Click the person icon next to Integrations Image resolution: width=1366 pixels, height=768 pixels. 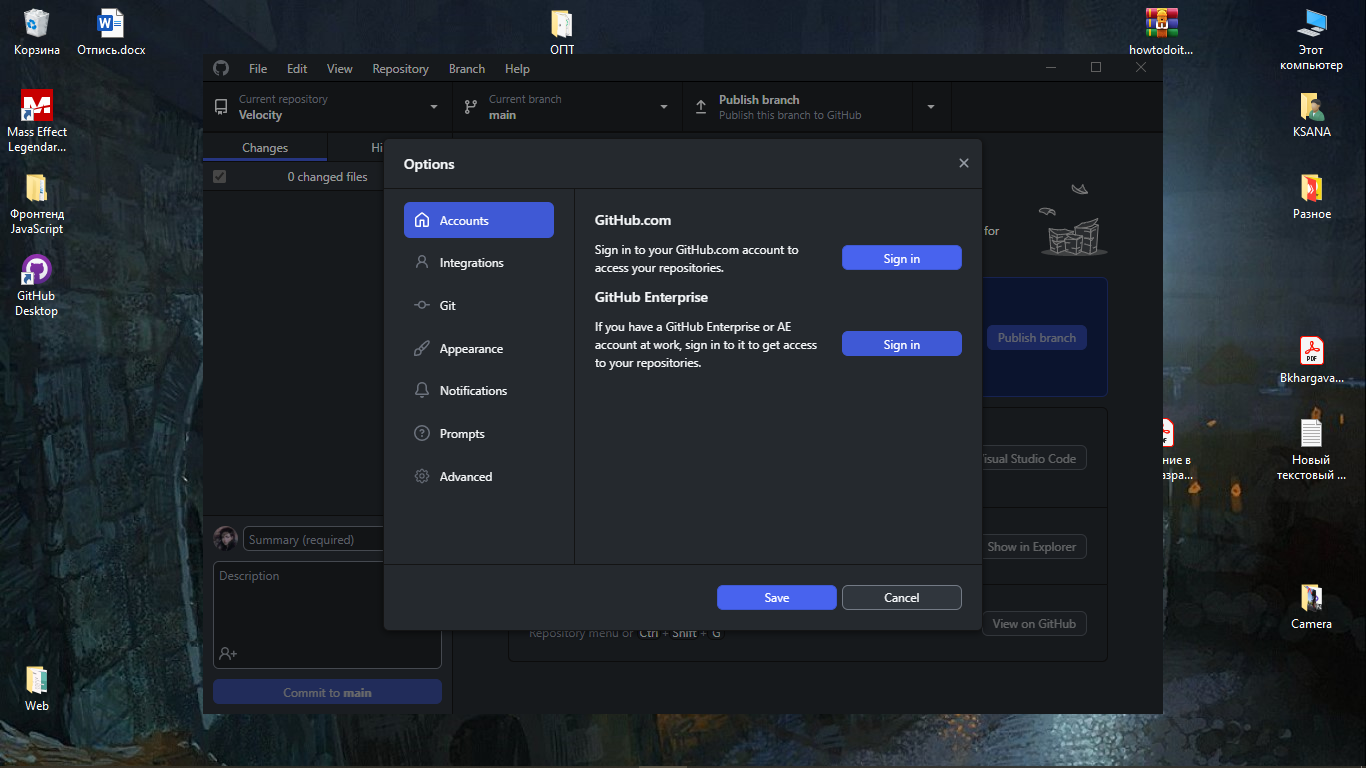[422, 262]
